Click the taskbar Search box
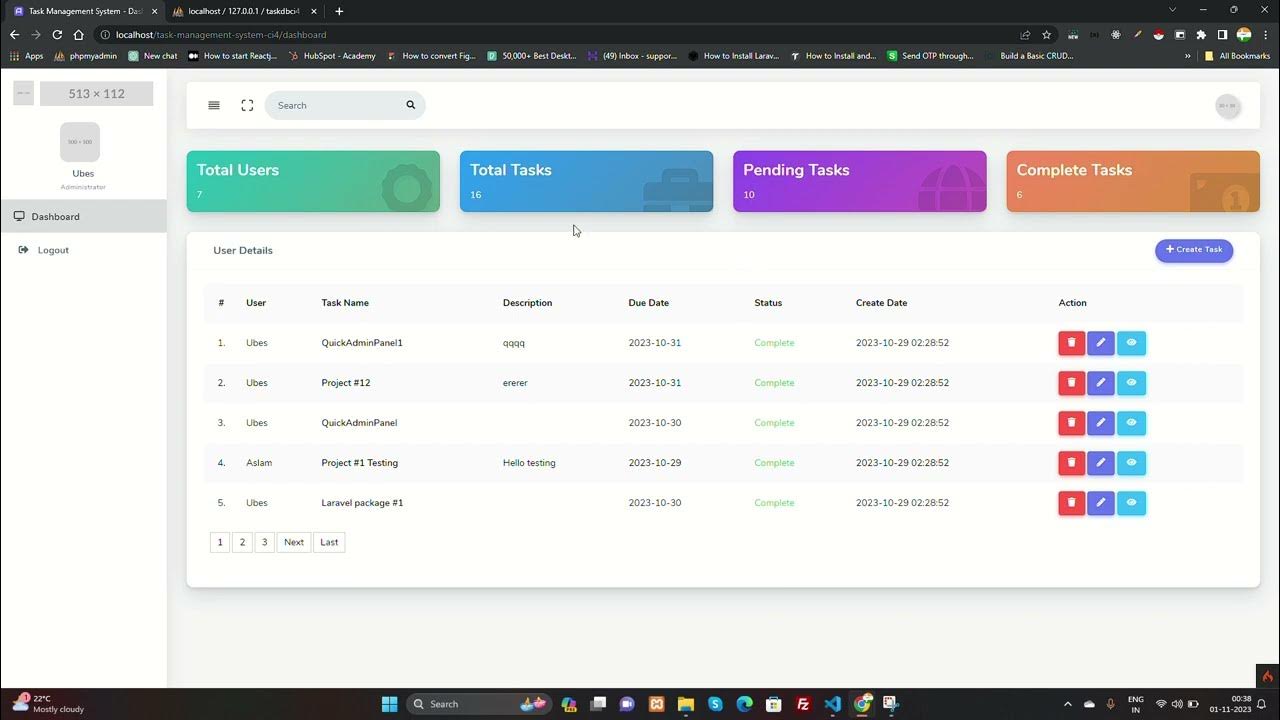Viewport: 1280px width, 720px height. (x=480, y=704)
